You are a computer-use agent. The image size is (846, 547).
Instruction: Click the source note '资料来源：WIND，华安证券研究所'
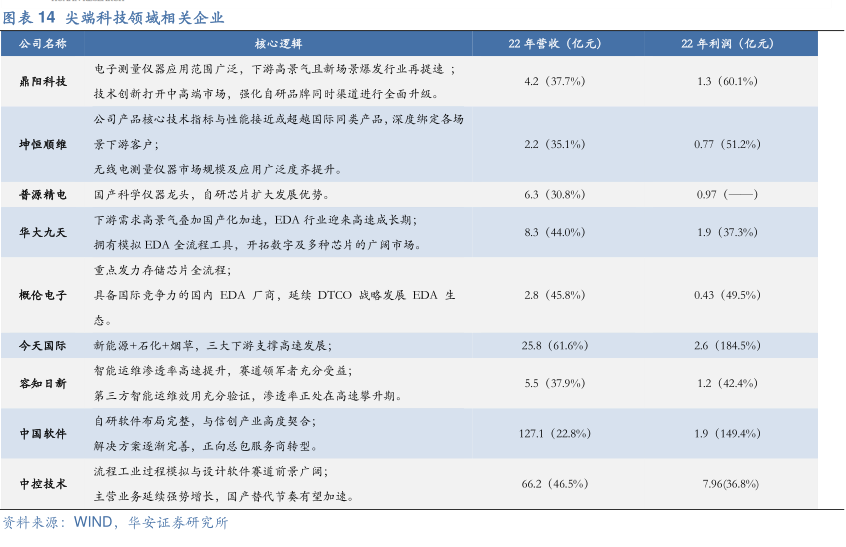point(115,522)
